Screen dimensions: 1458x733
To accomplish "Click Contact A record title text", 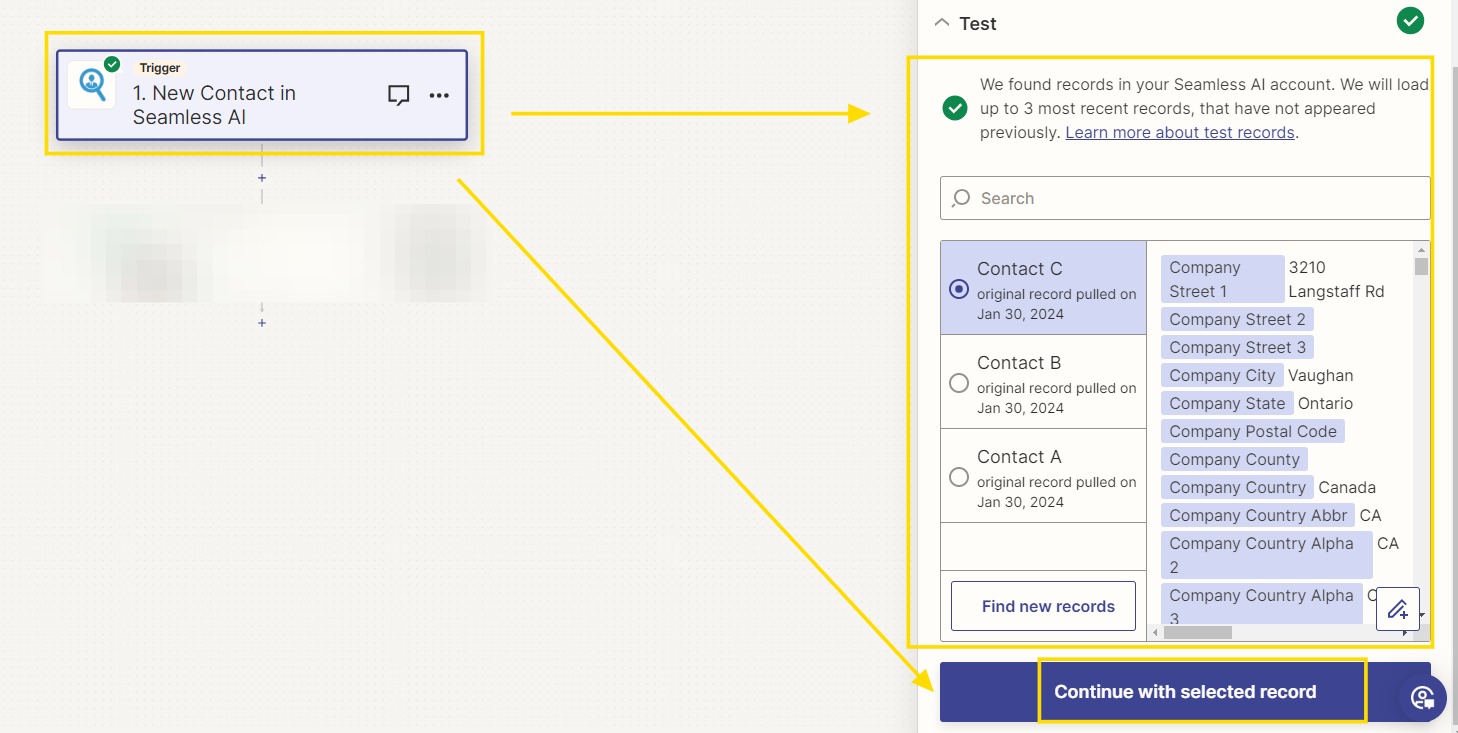I will 1019,456.
